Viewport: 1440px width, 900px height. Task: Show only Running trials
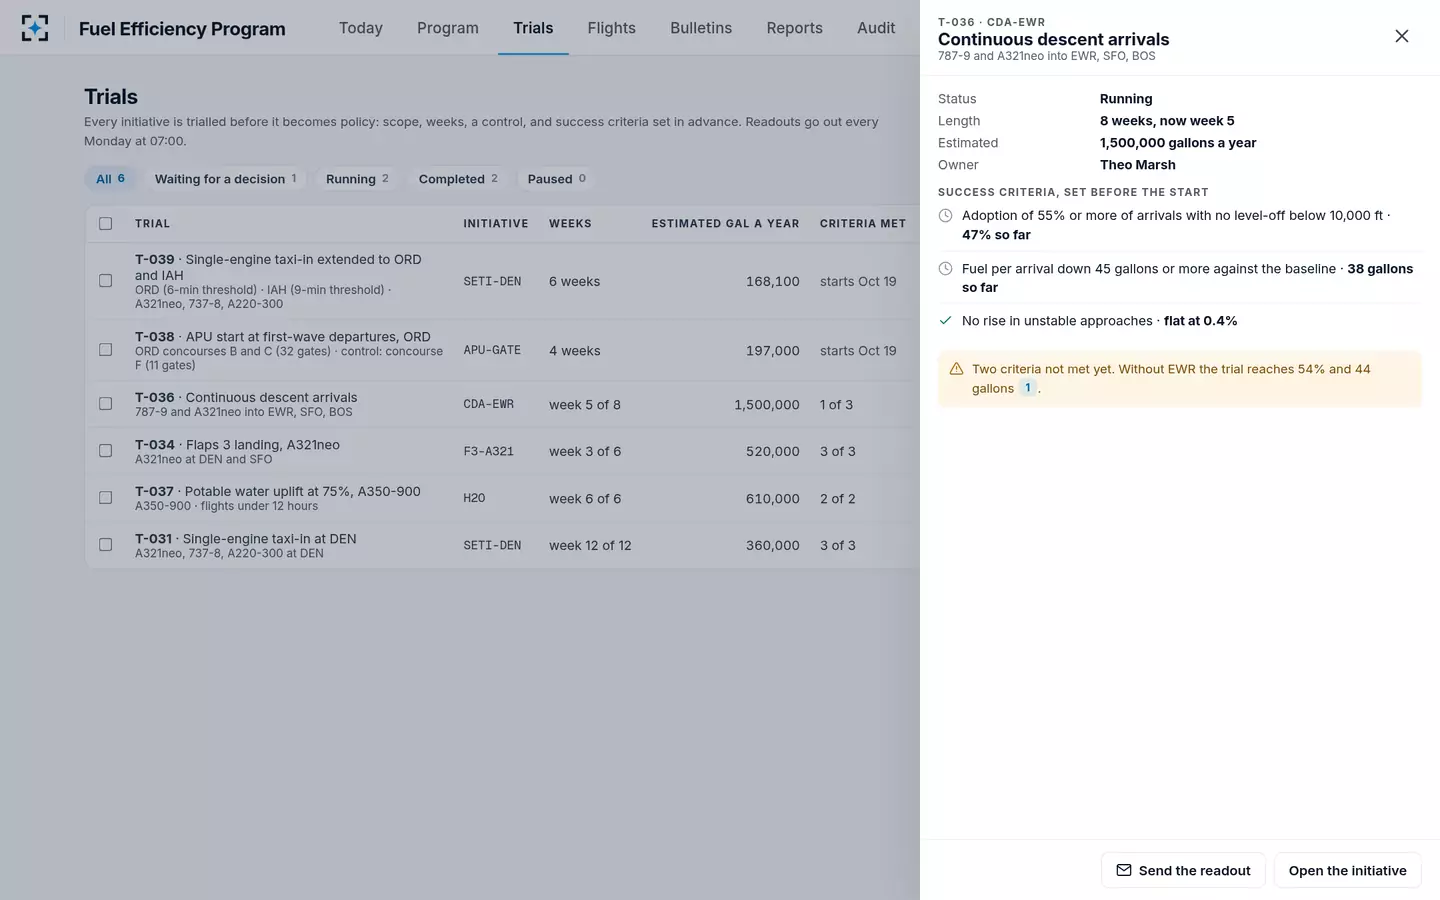click(357, 179)
